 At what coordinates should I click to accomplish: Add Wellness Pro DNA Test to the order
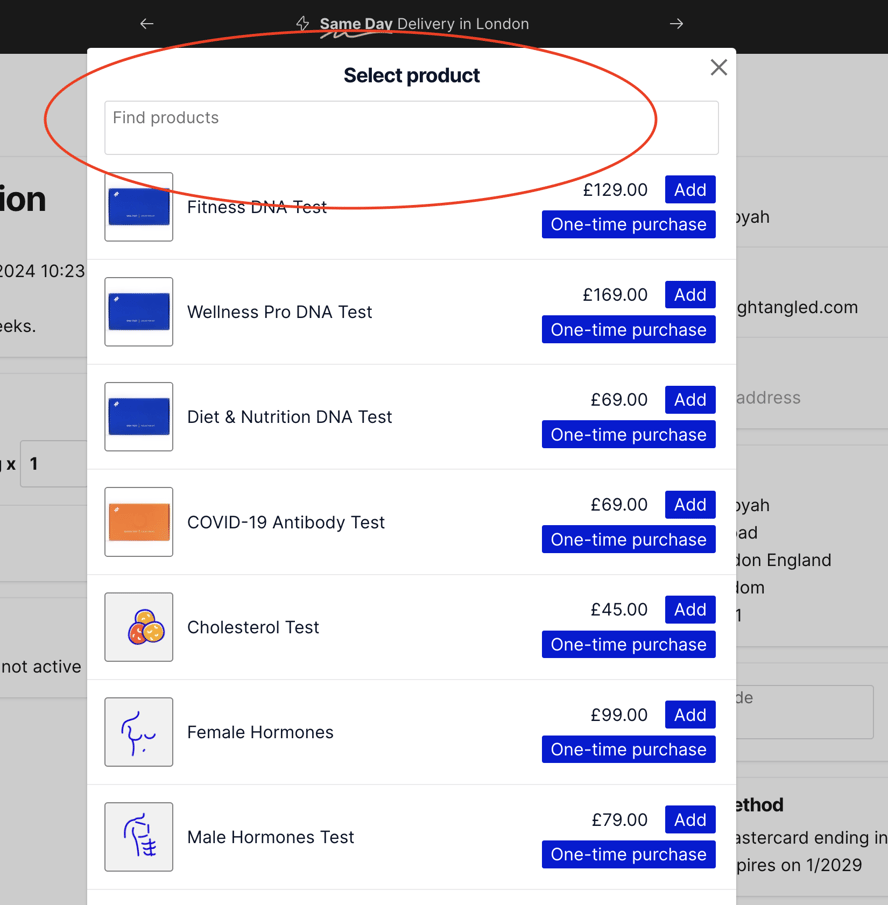tap(690, 294)
